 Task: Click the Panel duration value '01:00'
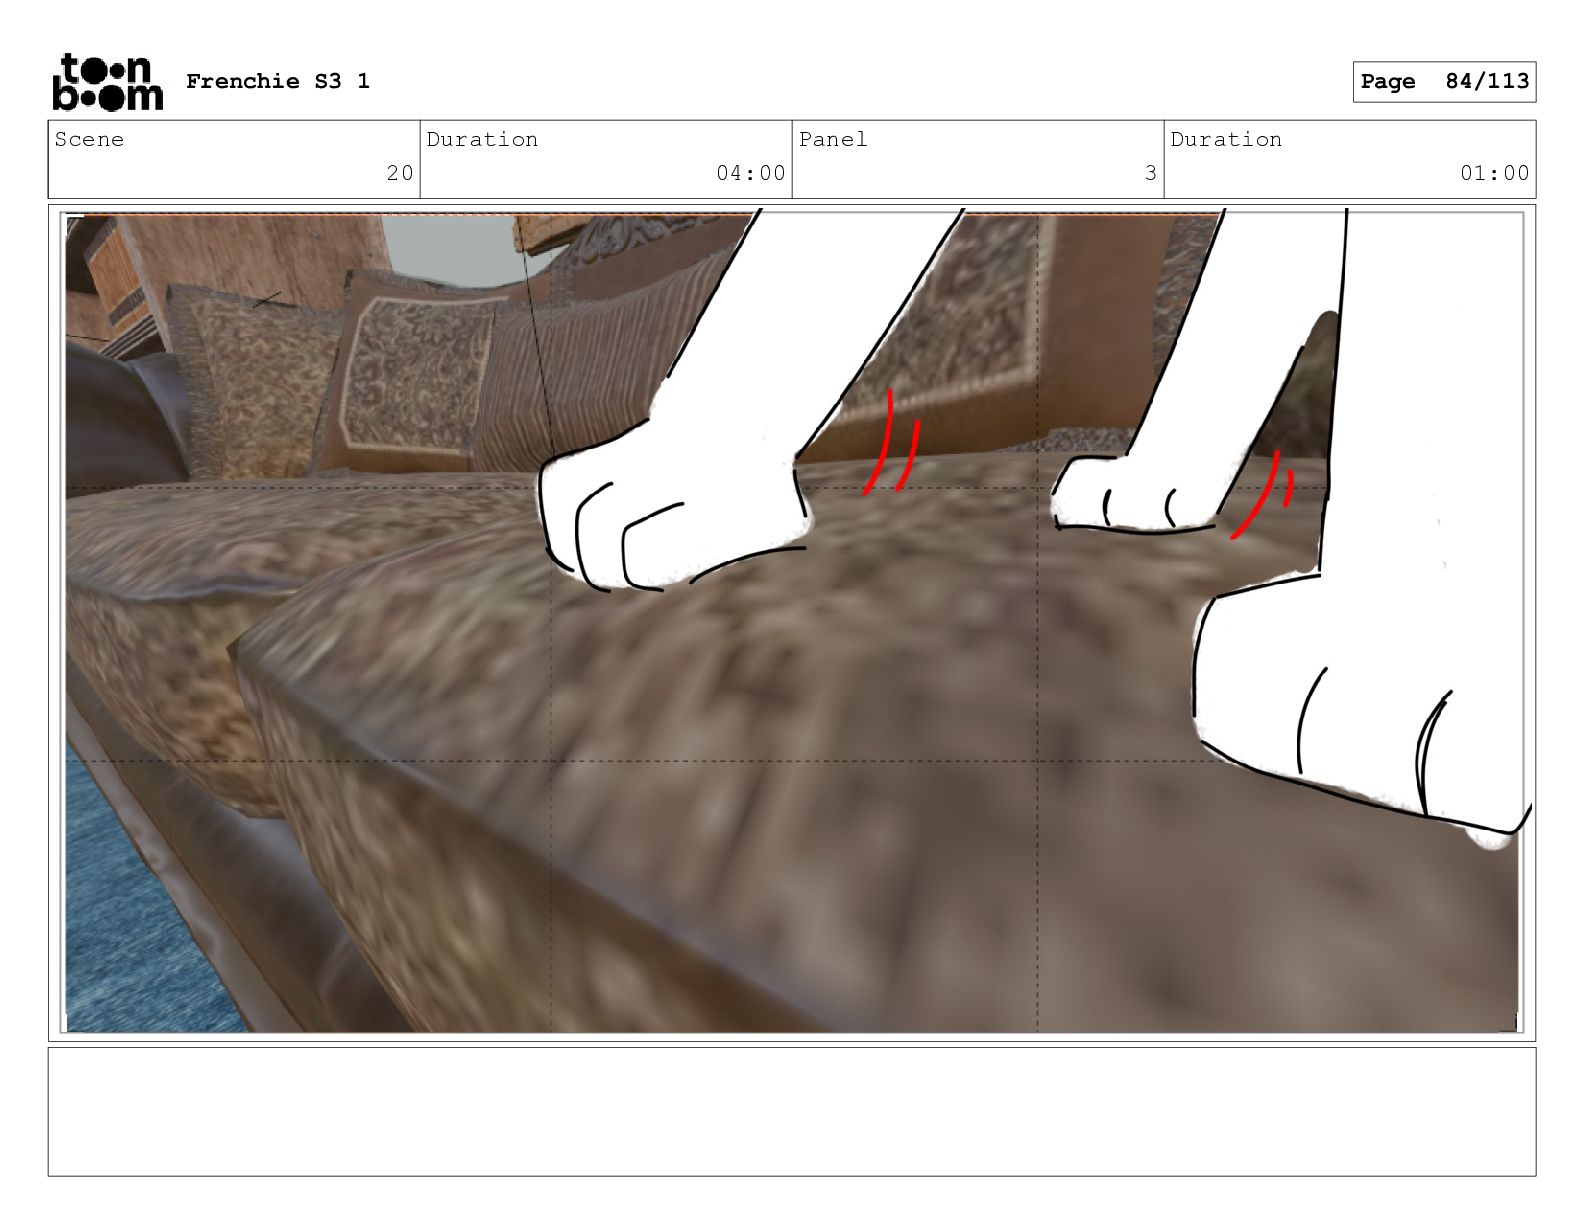tap(1495, 173)
